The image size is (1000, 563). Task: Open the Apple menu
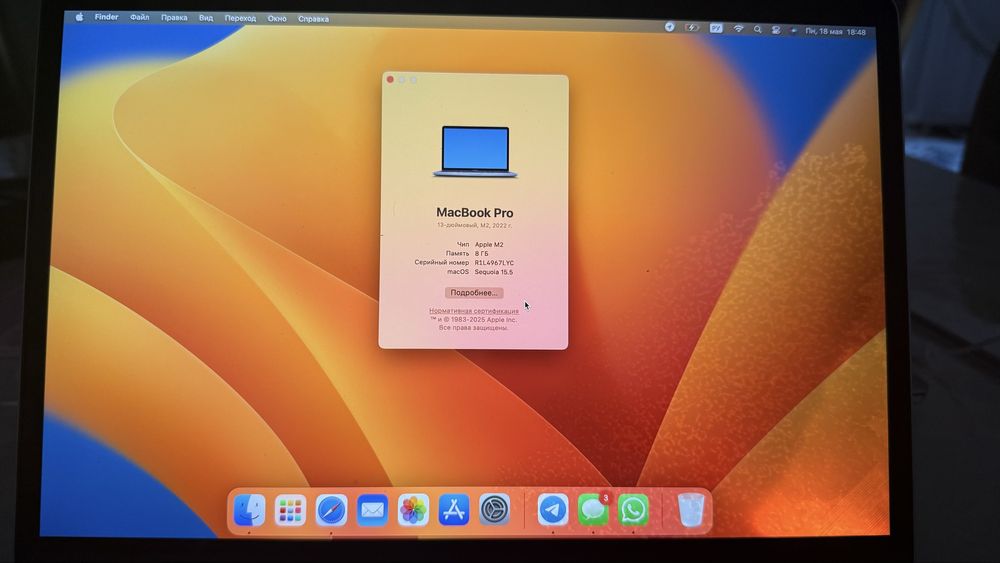[x=79, y=17]
